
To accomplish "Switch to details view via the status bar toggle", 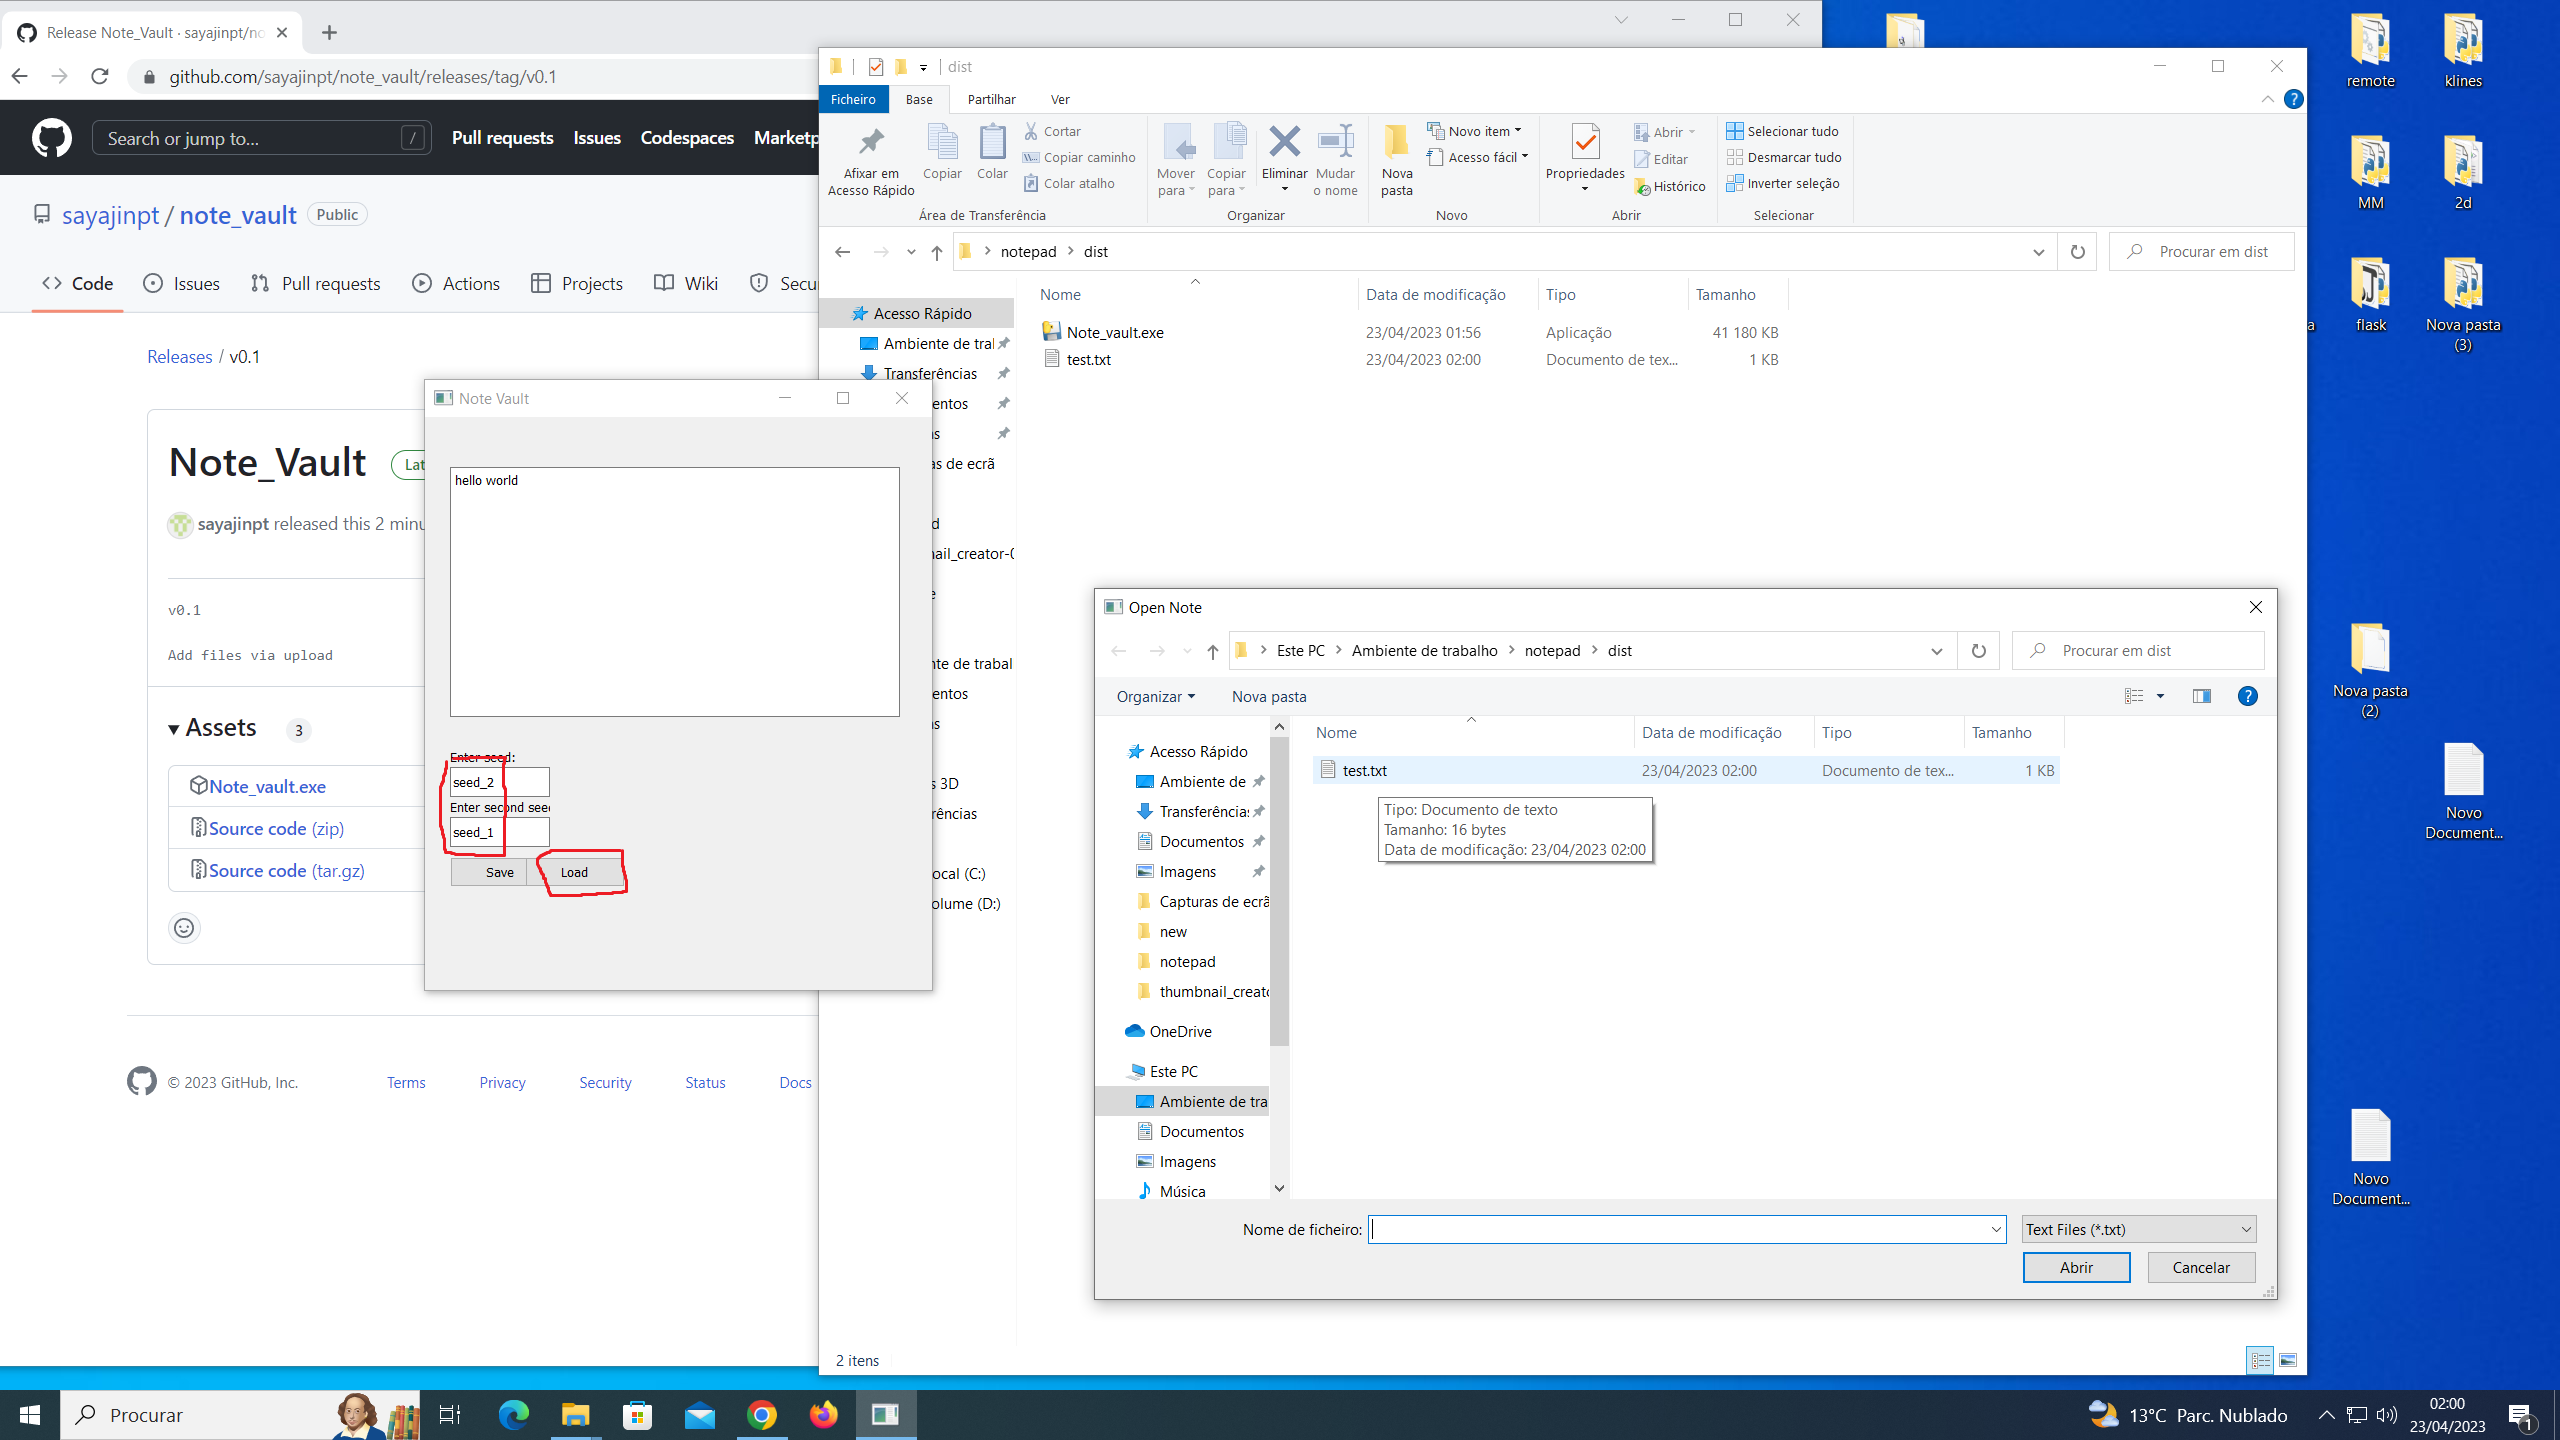I will 2261,1360.
